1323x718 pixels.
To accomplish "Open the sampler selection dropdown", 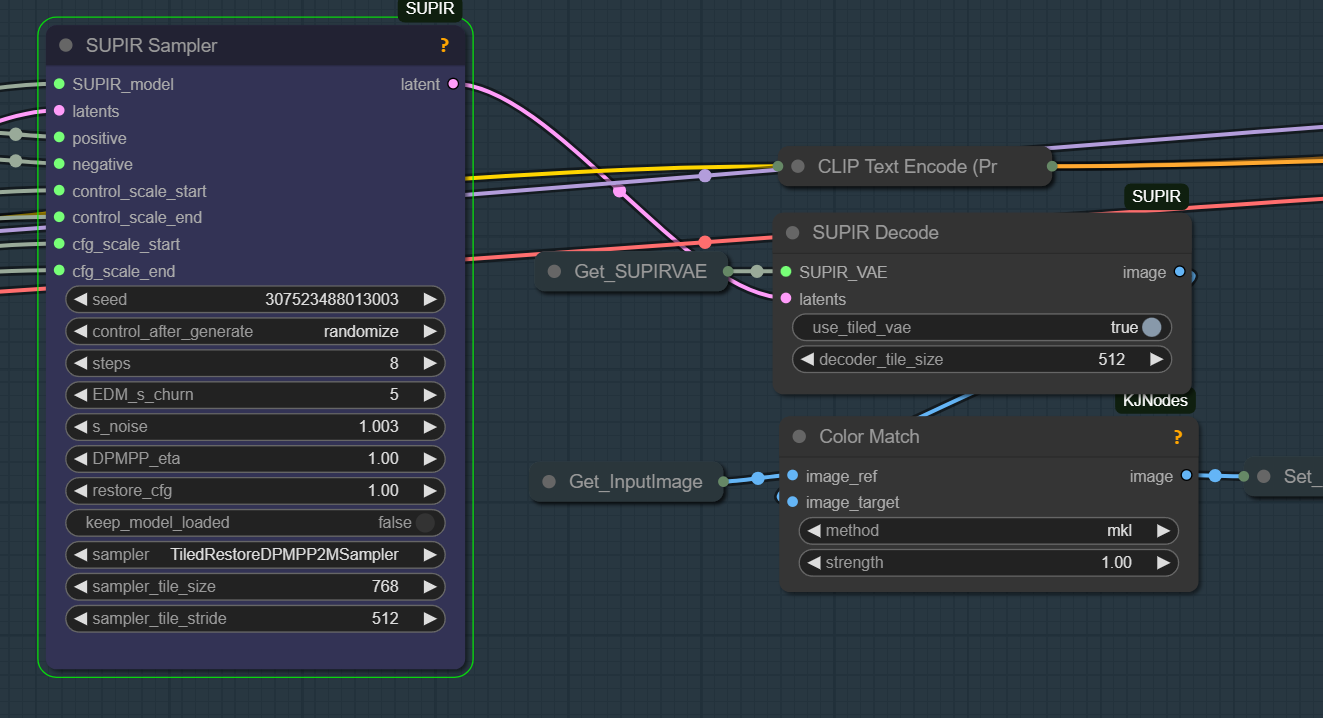I will point(255,554).
